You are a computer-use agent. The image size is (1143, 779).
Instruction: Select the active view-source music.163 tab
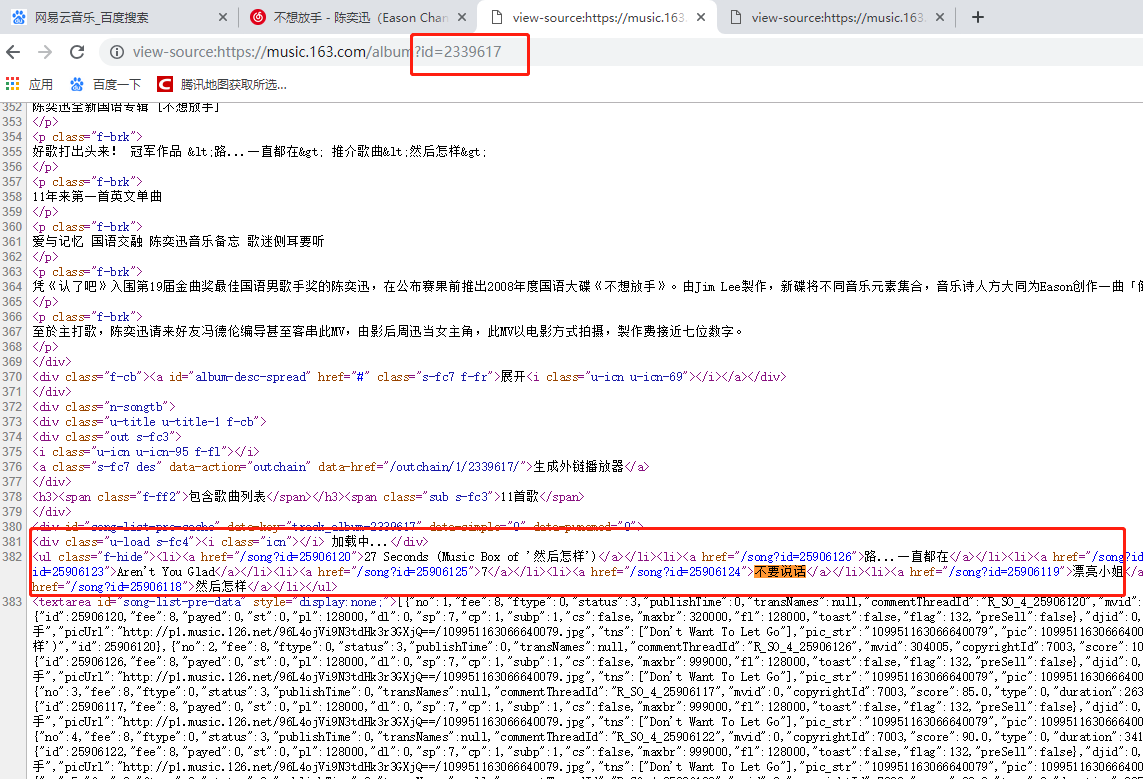tap(596, 17)
